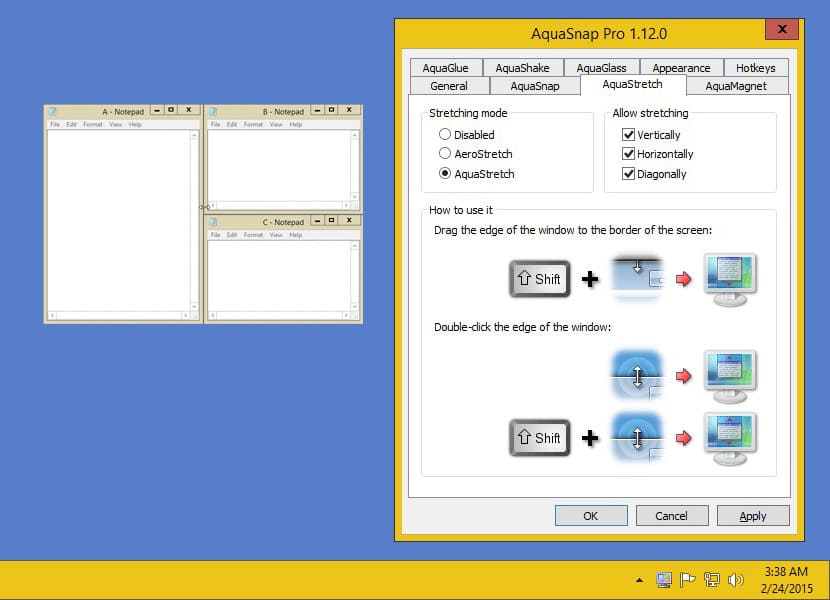The height and width of the screenshot is (600, 830).
Task: Open File menu in A - Notepad
Action: [55, 124]
